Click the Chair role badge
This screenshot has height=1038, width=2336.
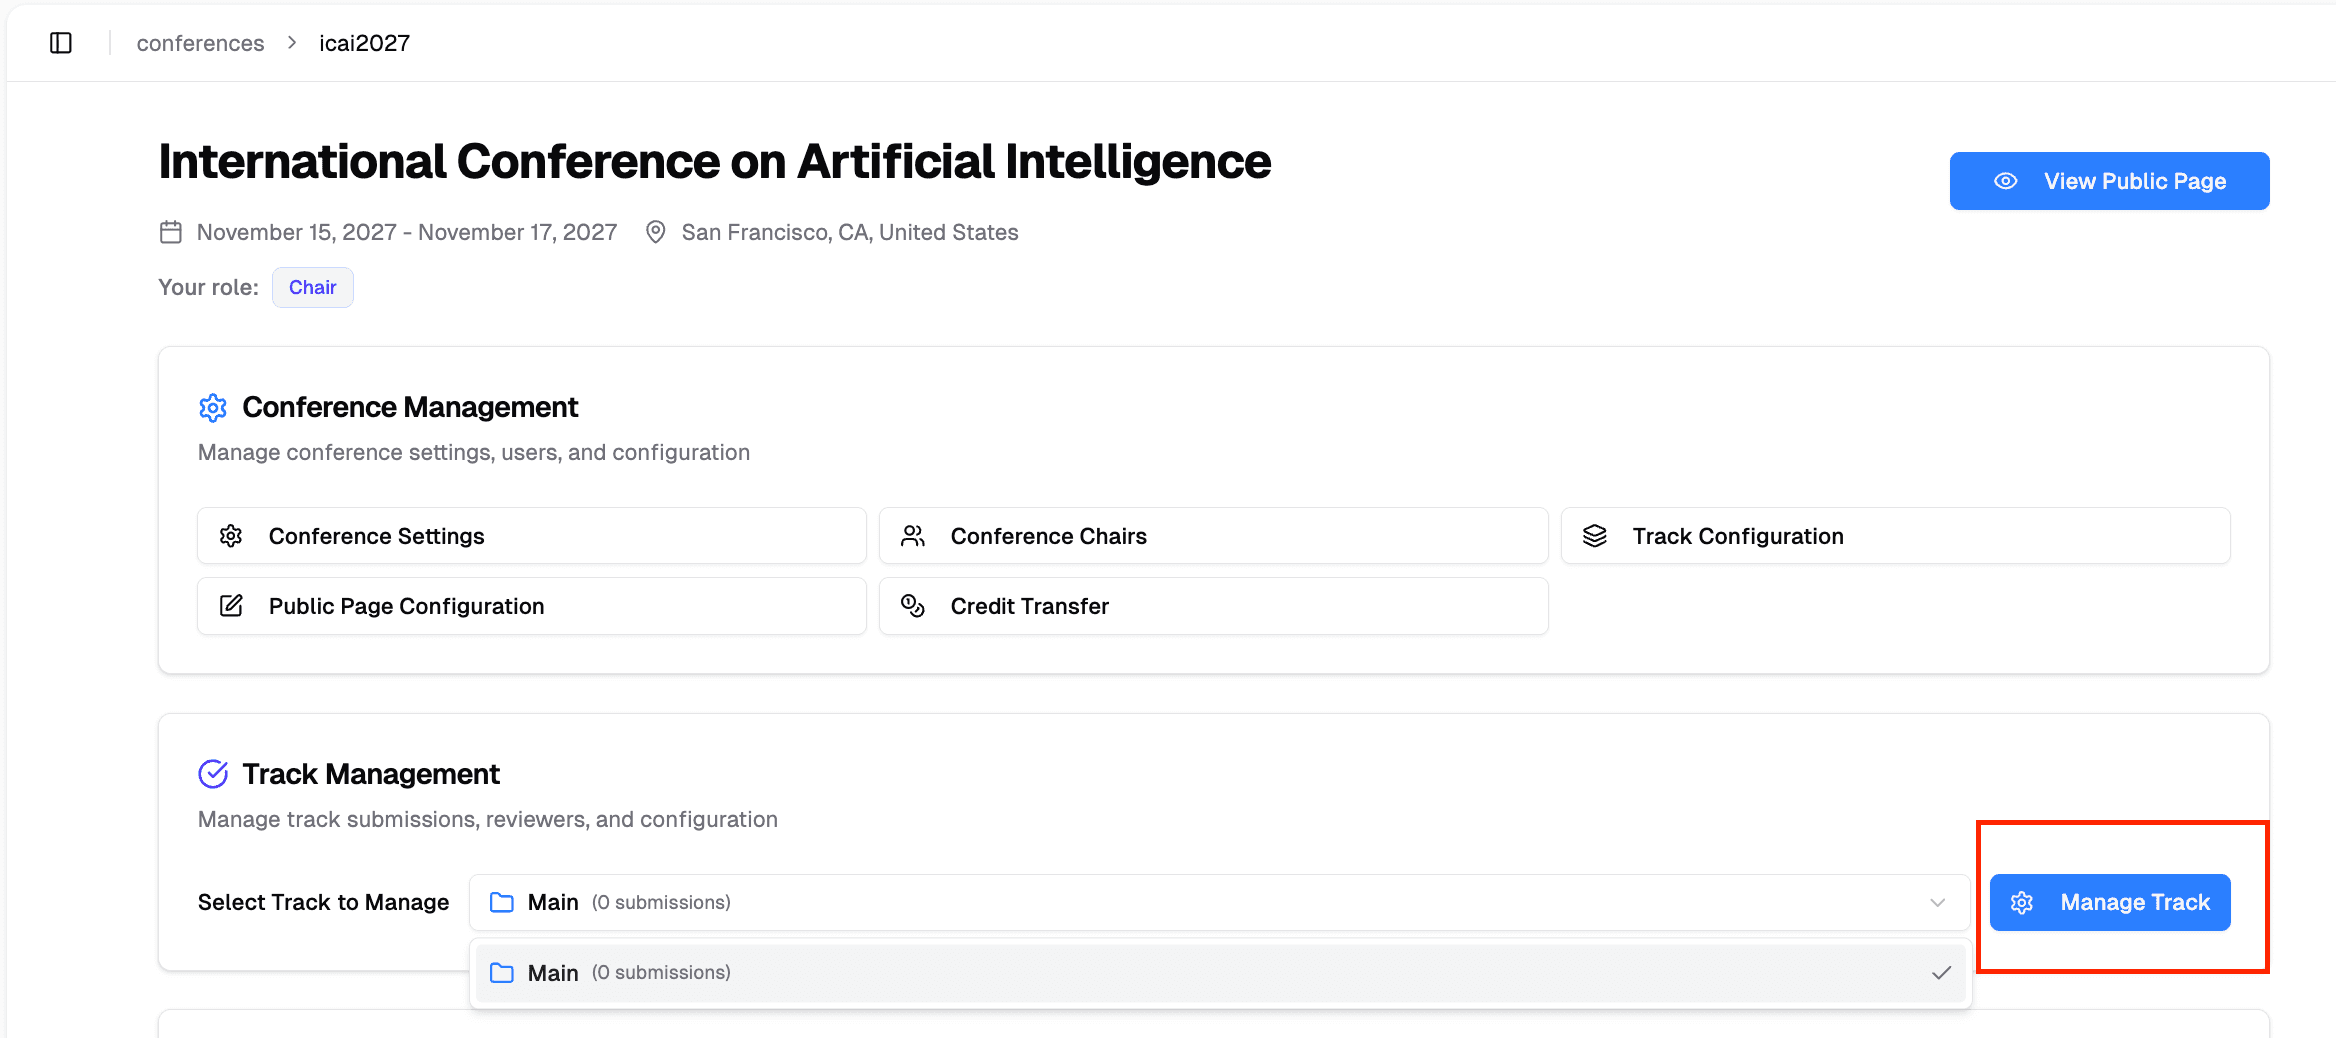[x=312, y=287]
